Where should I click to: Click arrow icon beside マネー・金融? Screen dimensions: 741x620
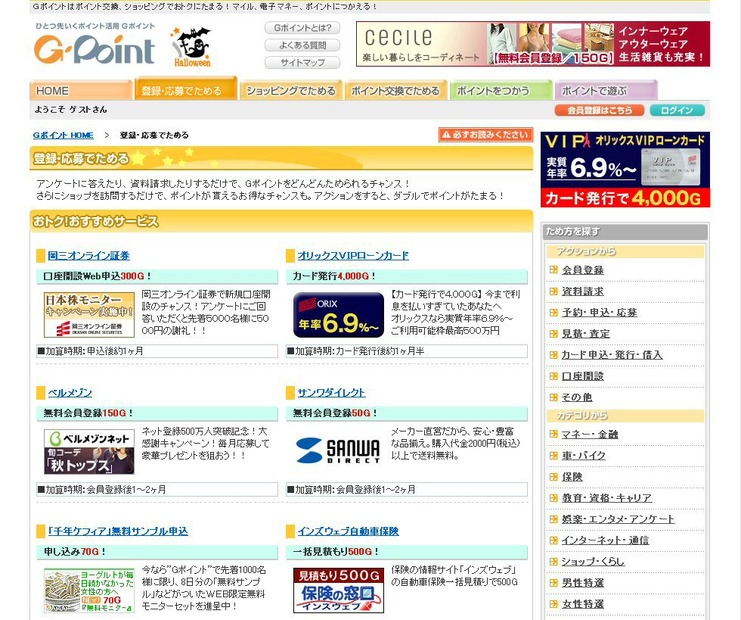tap(553, 434)
